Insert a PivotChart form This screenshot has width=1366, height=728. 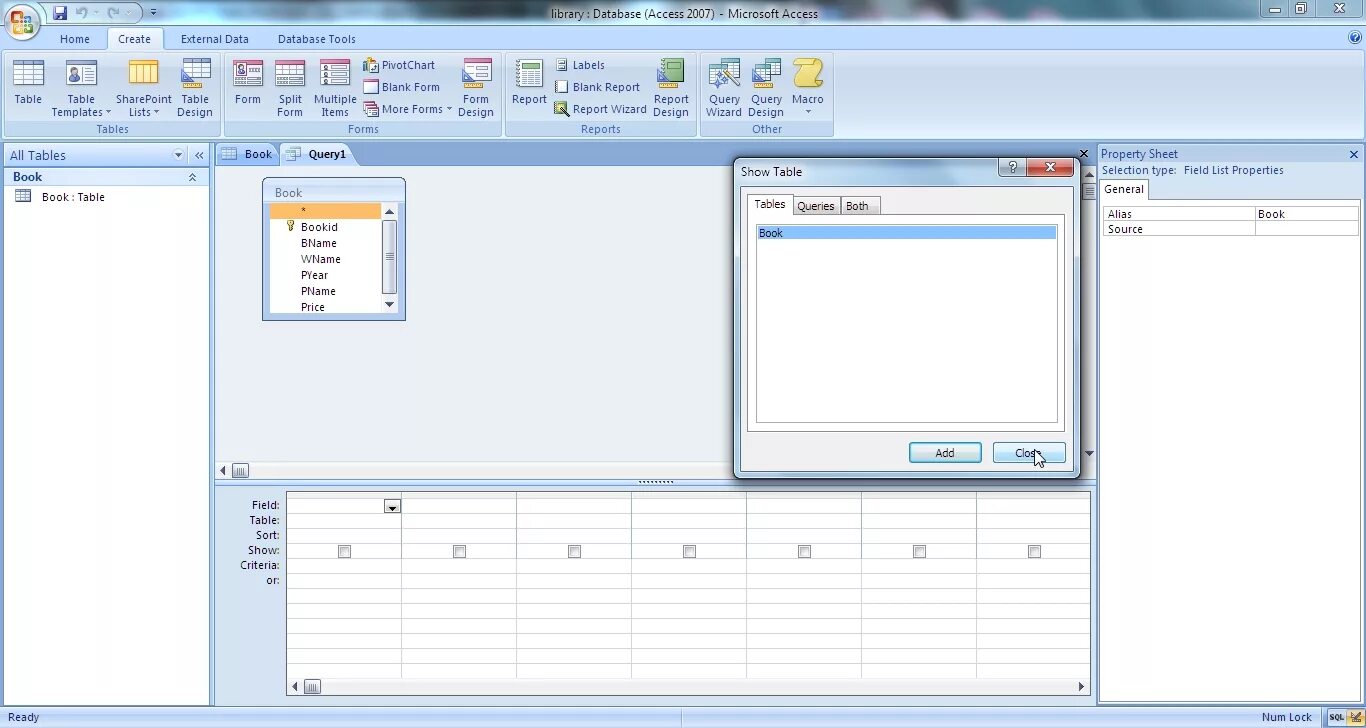(x=399, y=65)
